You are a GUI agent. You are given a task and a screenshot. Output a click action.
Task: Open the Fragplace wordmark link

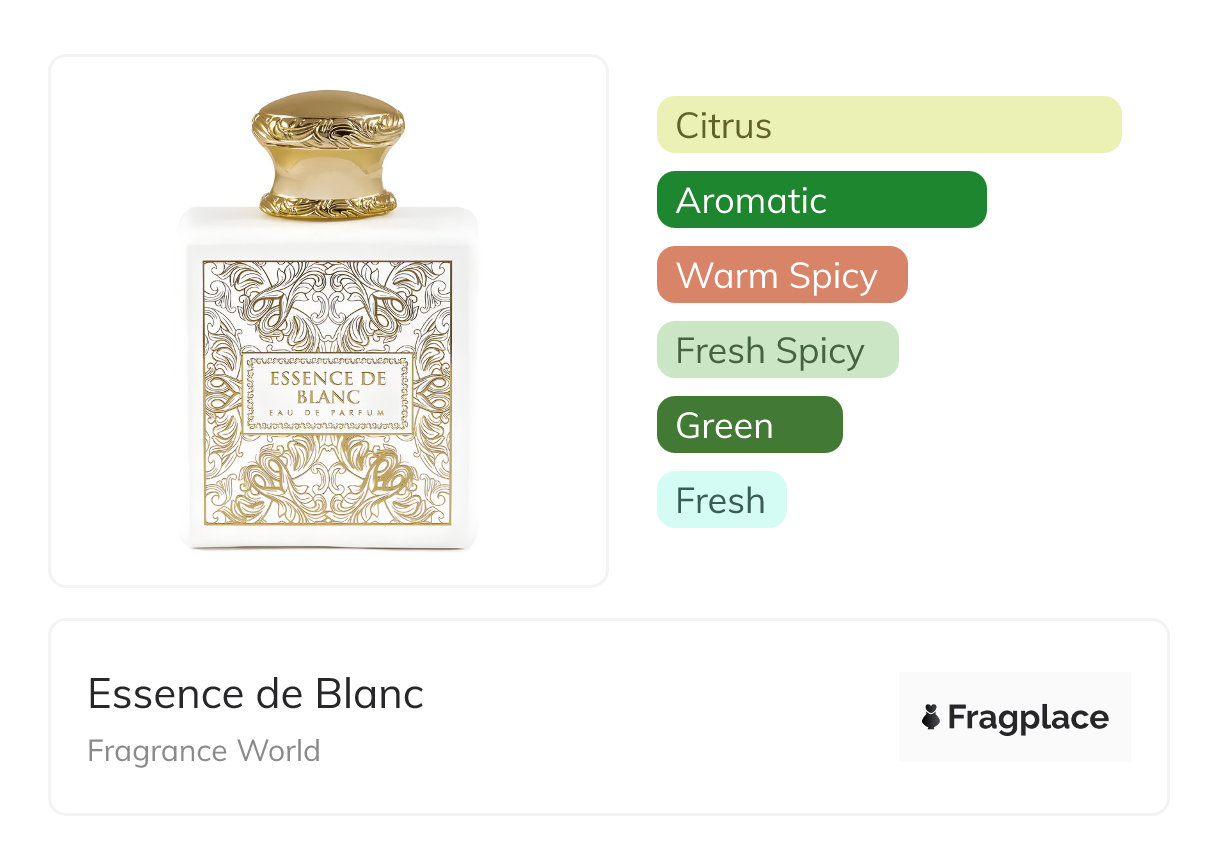coord(1028,717)
